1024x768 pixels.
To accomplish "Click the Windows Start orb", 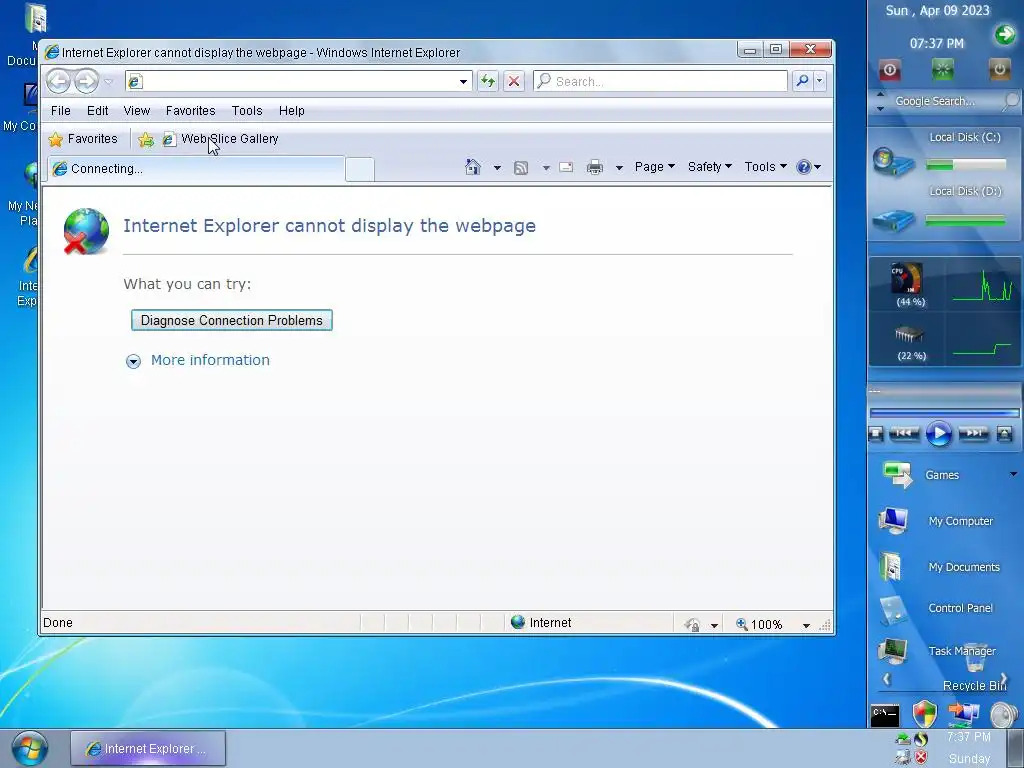I will [30, 748].
